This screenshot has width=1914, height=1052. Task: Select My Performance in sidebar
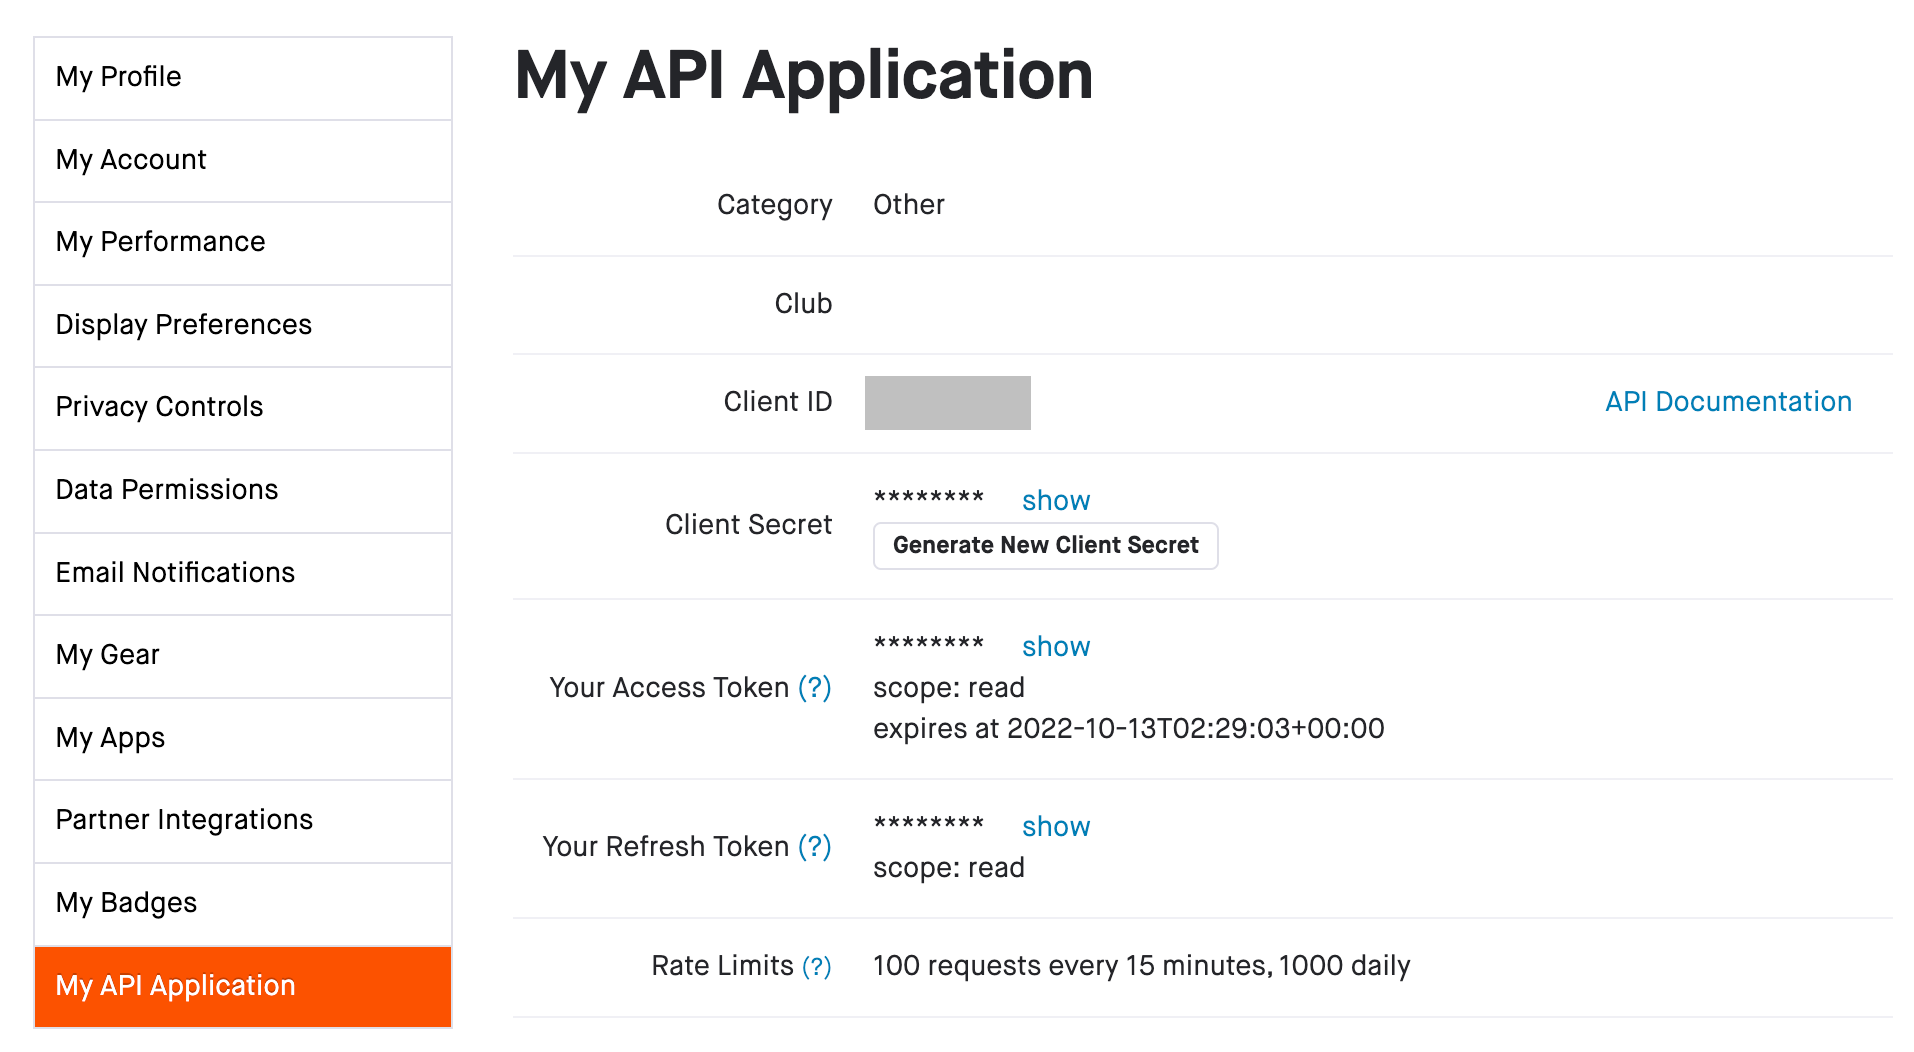click(243, 243)
